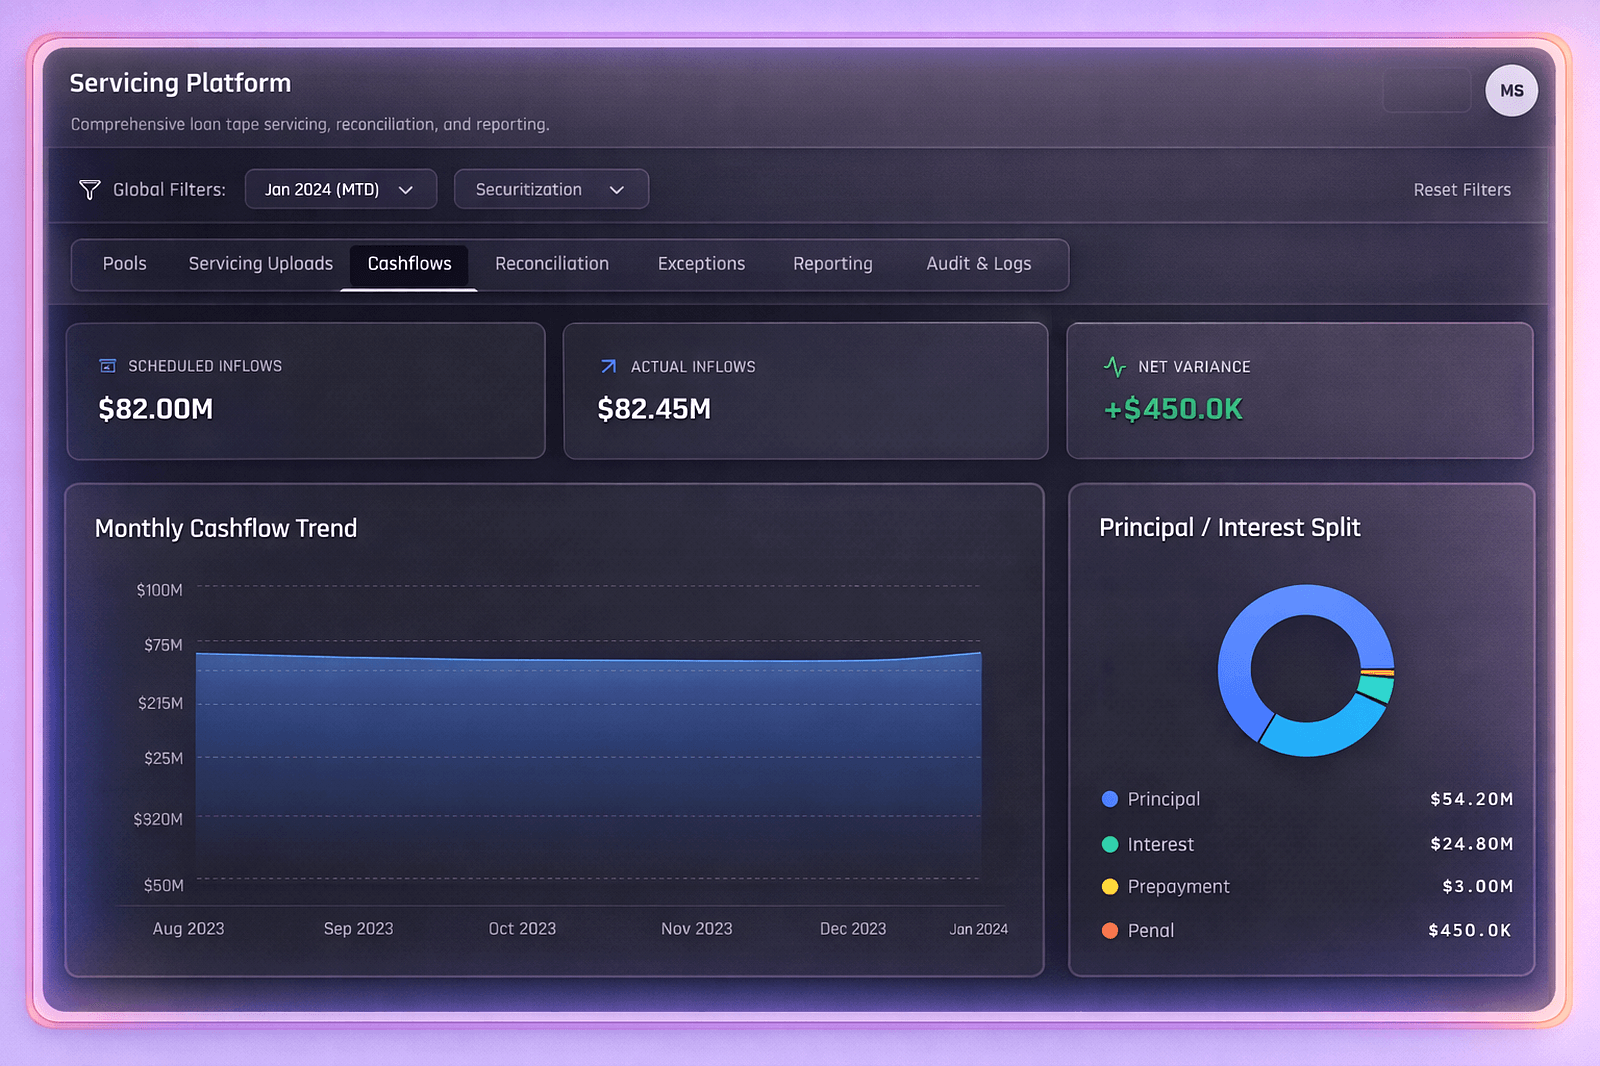Switch to the Exceptions tab
The height and width of the screenshot is (1066, 1600).
click(701, 263)
